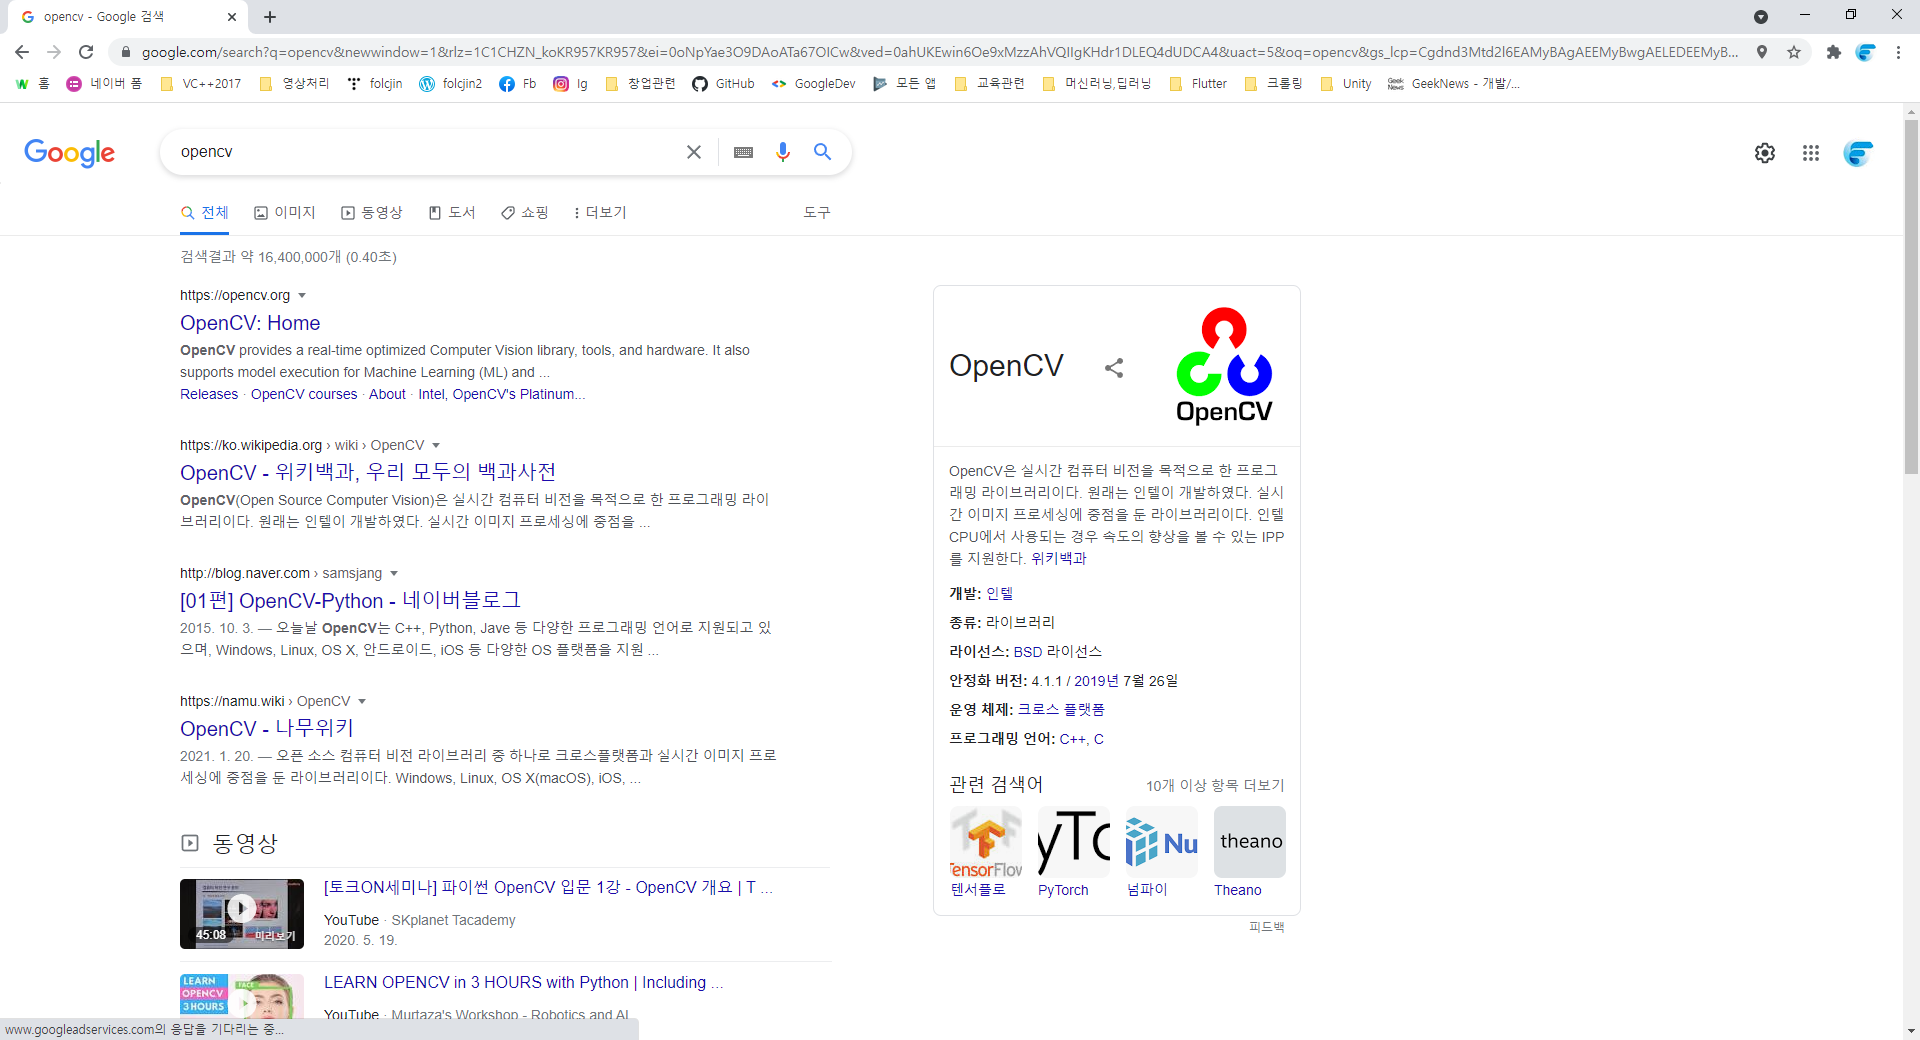
Task: Open the OpenCV: Home result
Action: coord(250,323)
